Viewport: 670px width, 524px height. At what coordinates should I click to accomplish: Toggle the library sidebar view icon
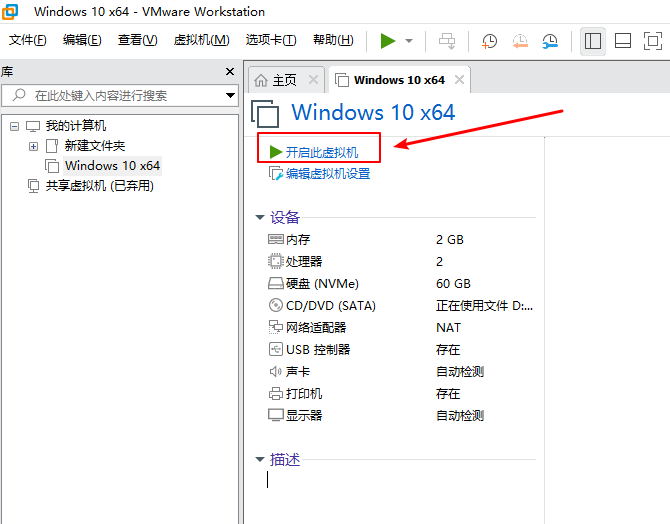pyautogui.click(x=593, y=41)
